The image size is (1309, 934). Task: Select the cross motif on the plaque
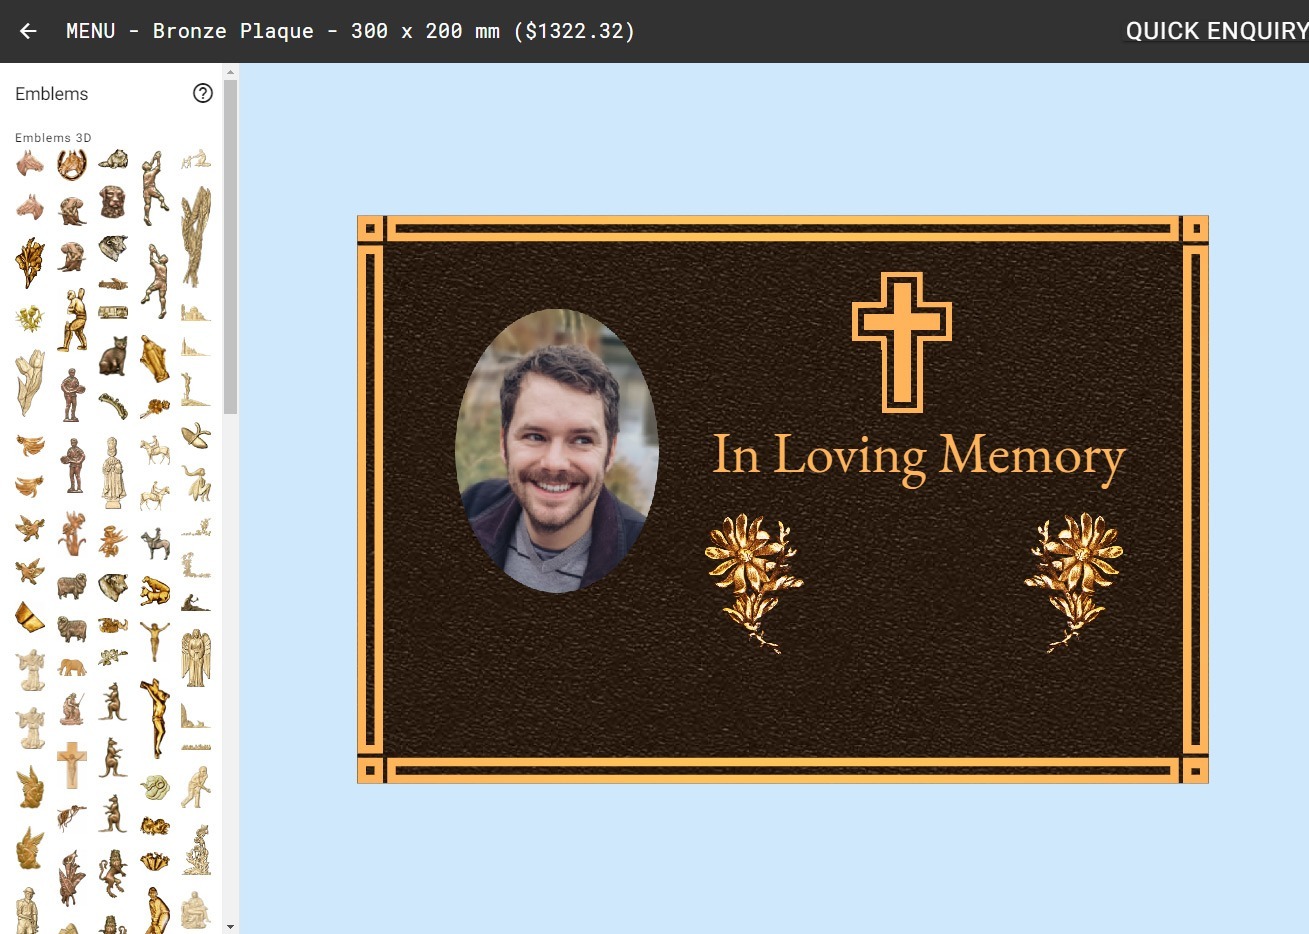902,342
